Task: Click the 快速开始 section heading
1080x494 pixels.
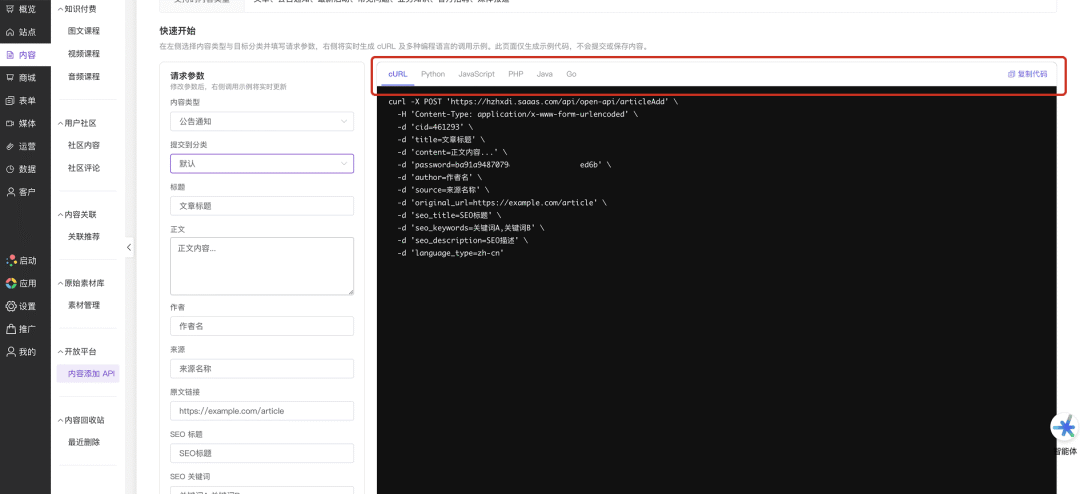Action: pos(177,31)
